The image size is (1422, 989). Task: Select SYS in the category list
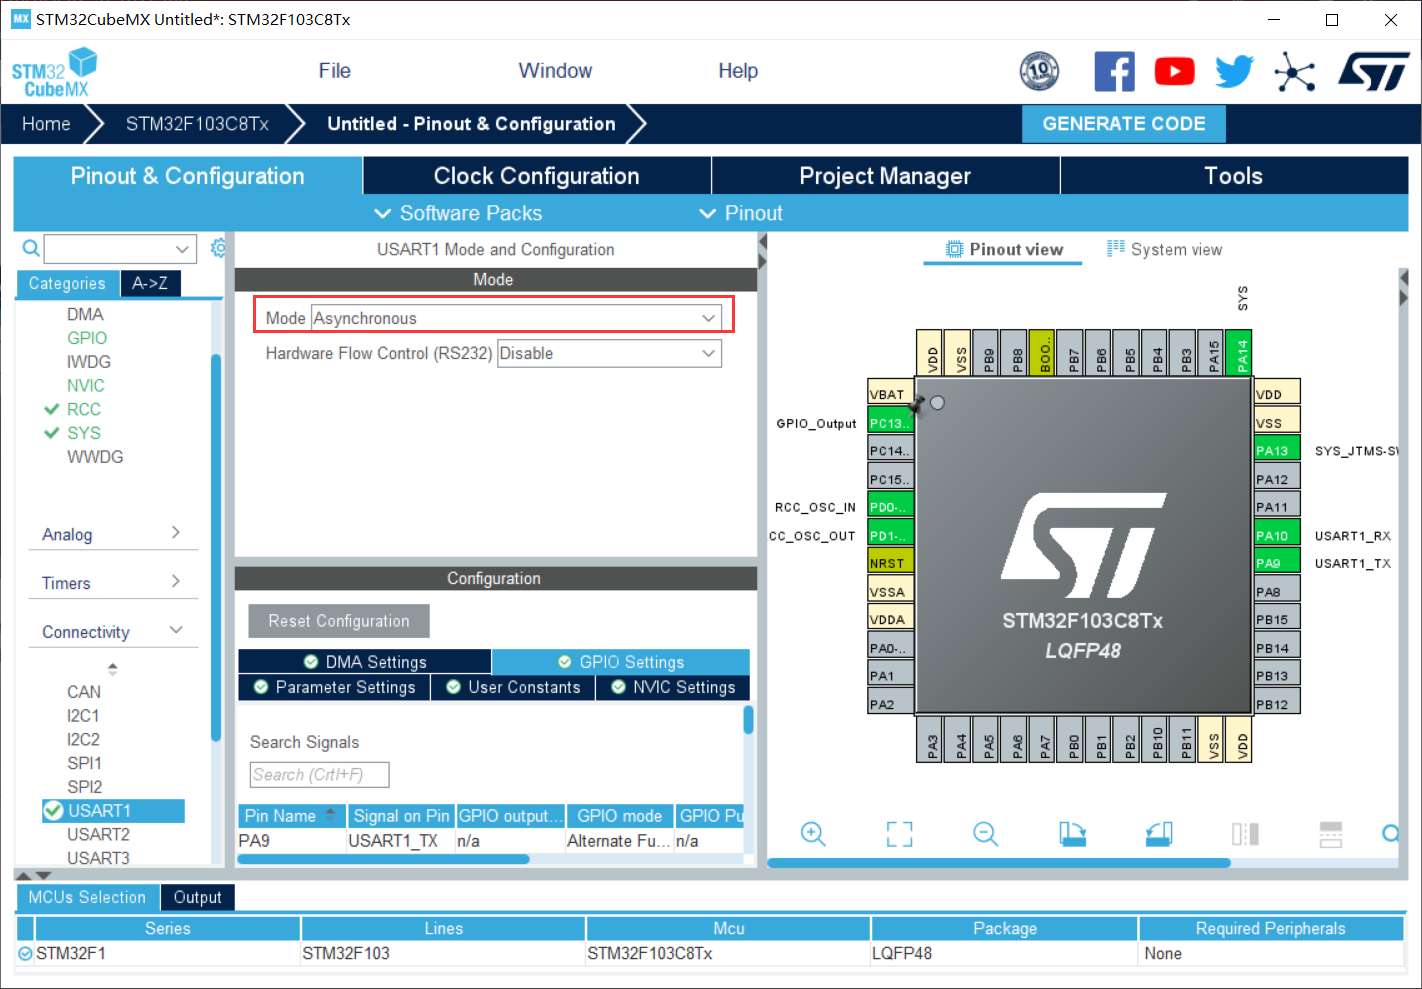tap(84, 433)
